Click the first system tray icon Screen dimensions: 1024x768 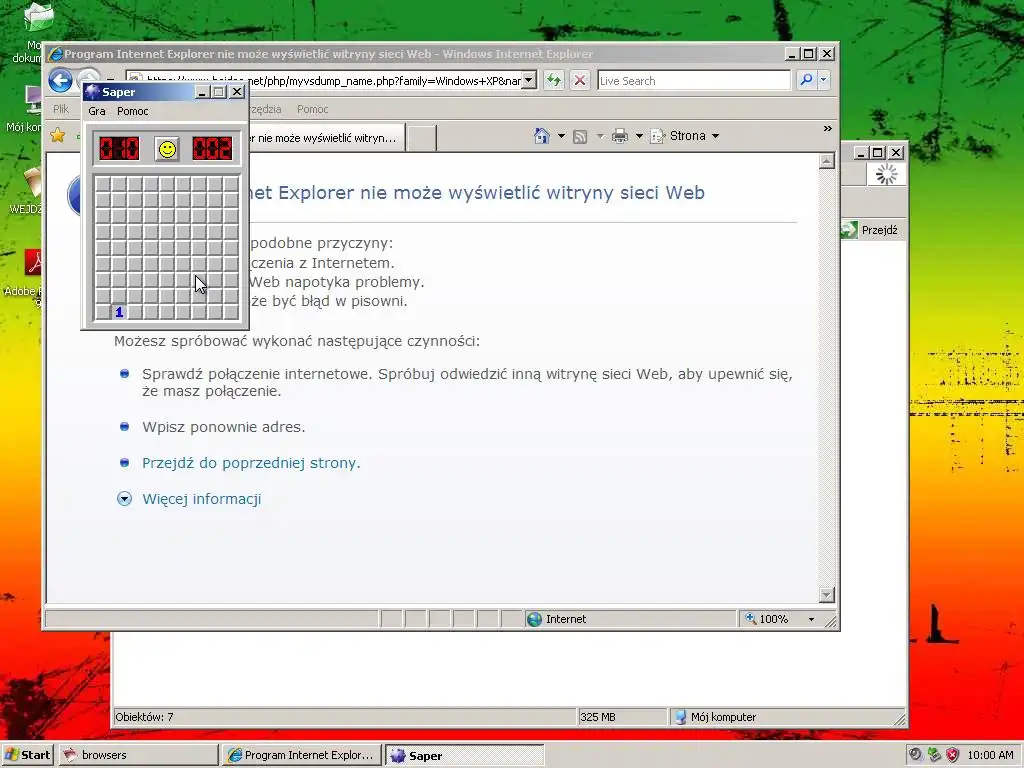click(x=915, y=755)
